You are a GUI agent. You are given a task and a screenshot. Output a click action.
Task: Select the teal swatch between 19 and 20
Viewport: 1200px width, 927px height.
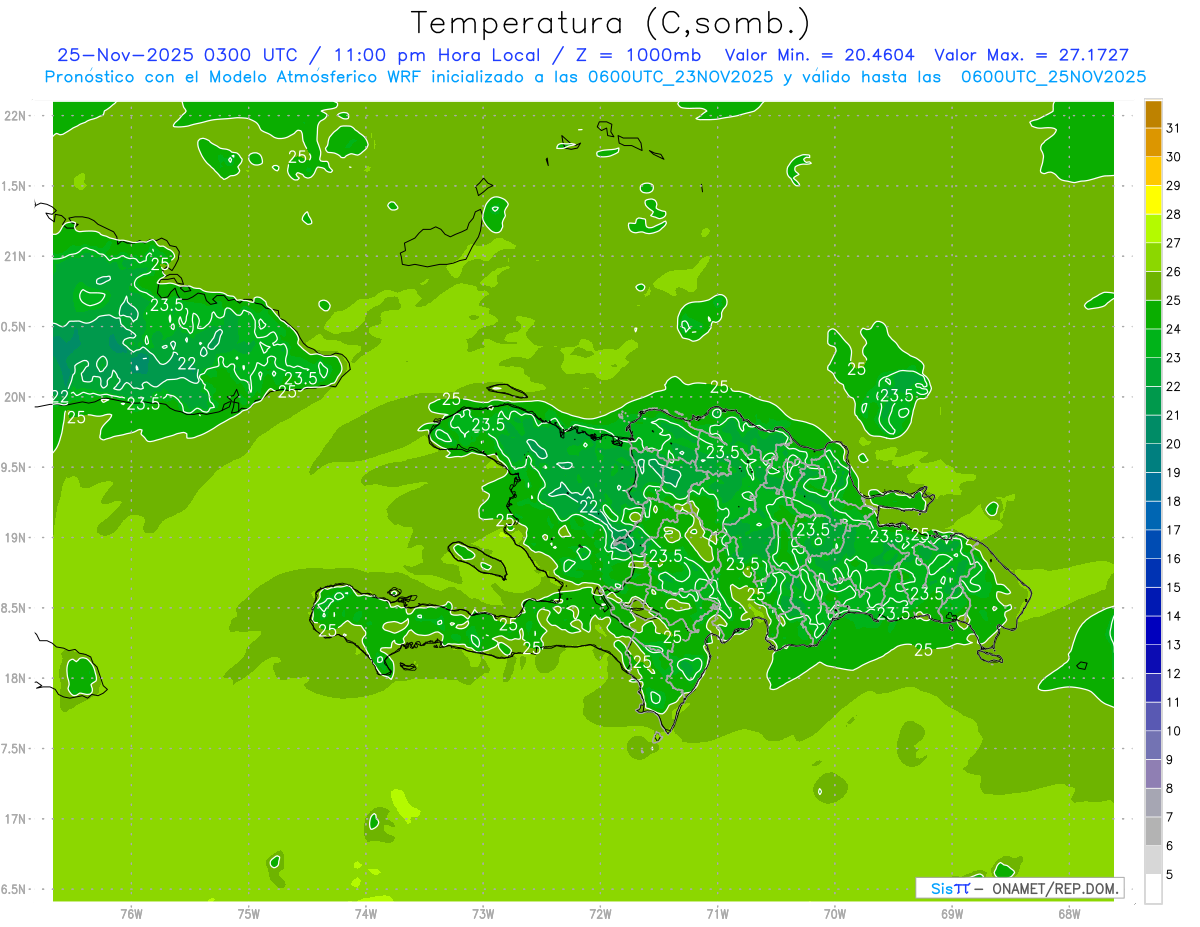1153,459
